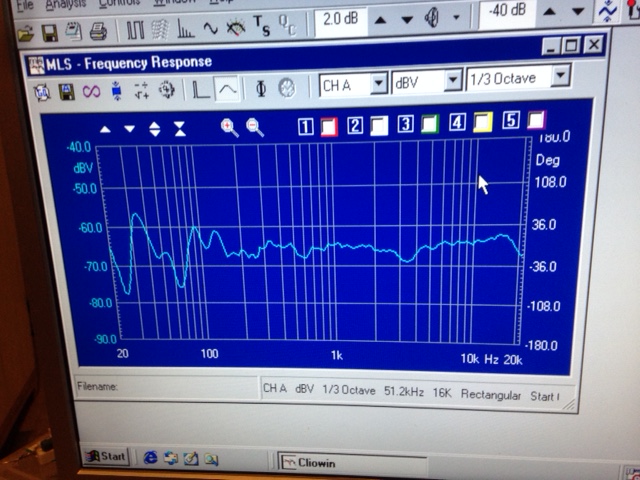The width and height of the screenshot is (640, 480).
Task: Print with the printer icon
Action: (98, 31)
